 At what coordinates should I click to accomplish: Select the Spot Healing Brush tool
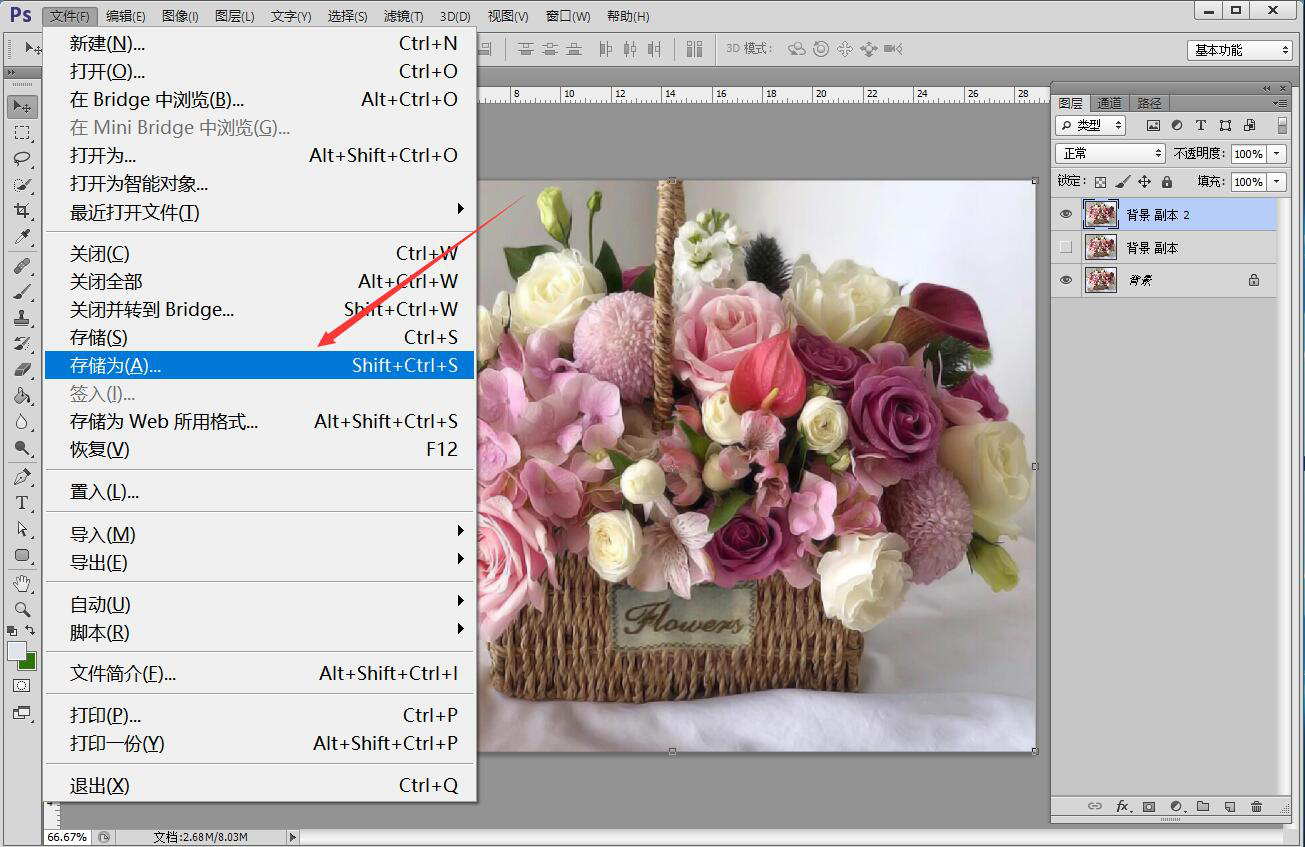pyautogui.click(x=22, y=266)
